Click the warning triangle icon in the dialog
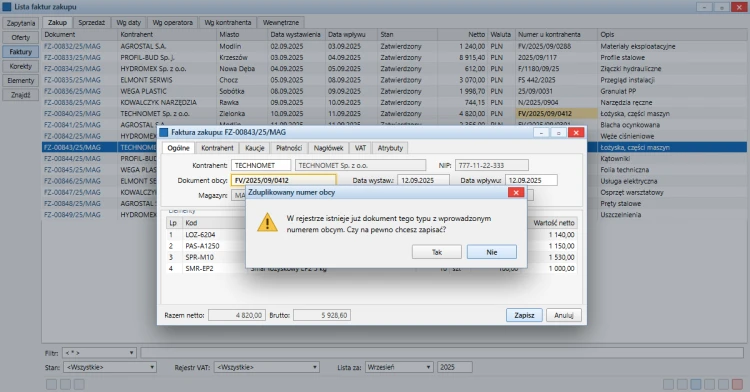750x392 pixels. click(267, 223)
